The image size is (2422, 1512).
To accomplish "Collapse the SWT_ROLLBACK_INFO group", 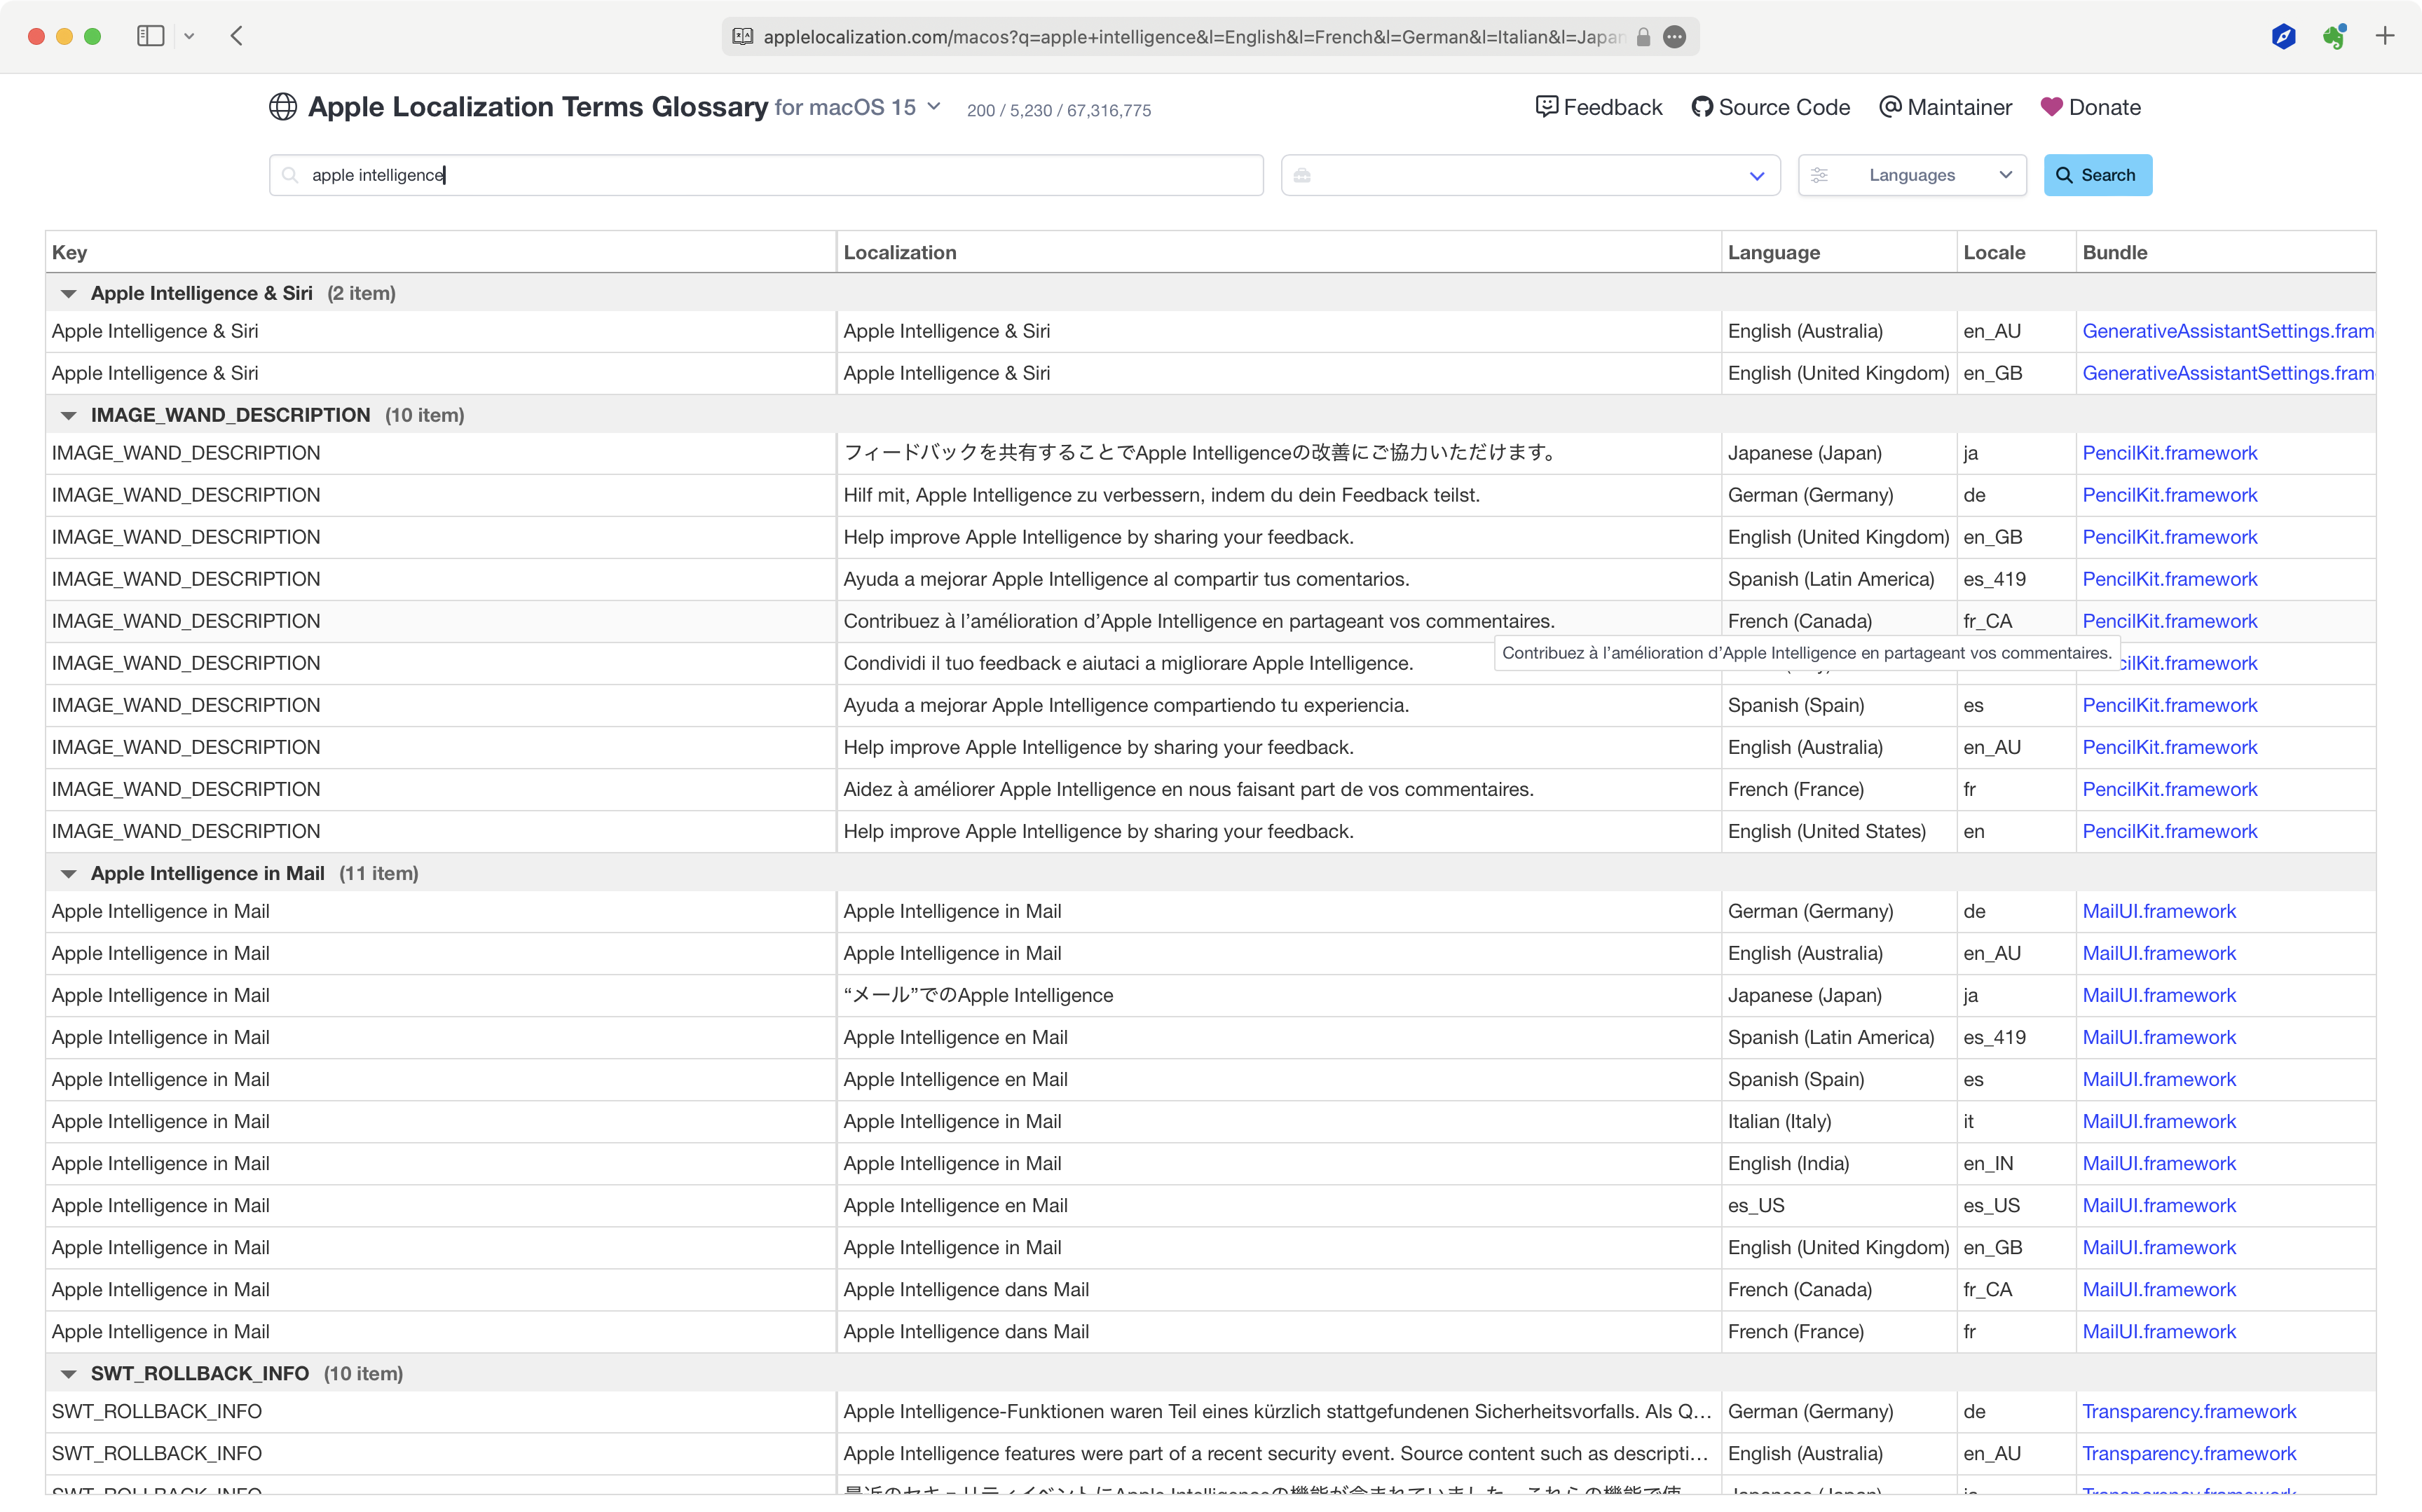I will tap(68, 1373).
